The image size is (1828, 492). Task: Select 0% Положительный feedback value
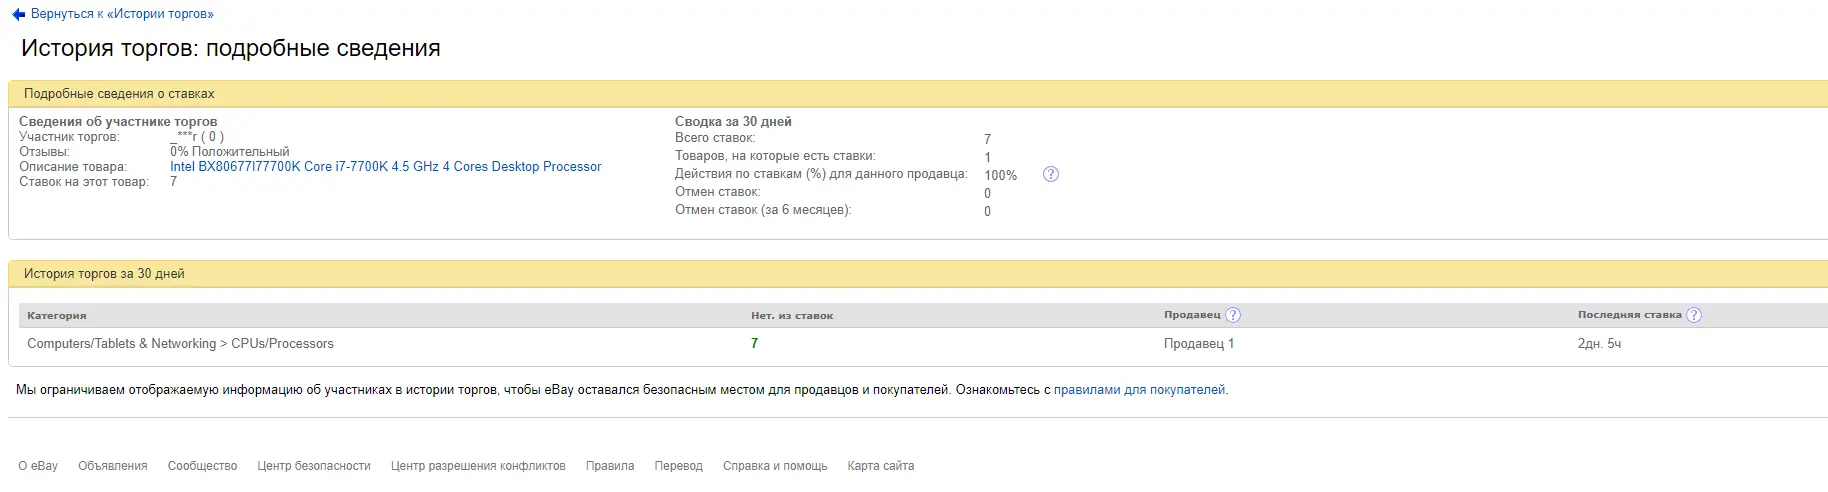tap(230, 152)
